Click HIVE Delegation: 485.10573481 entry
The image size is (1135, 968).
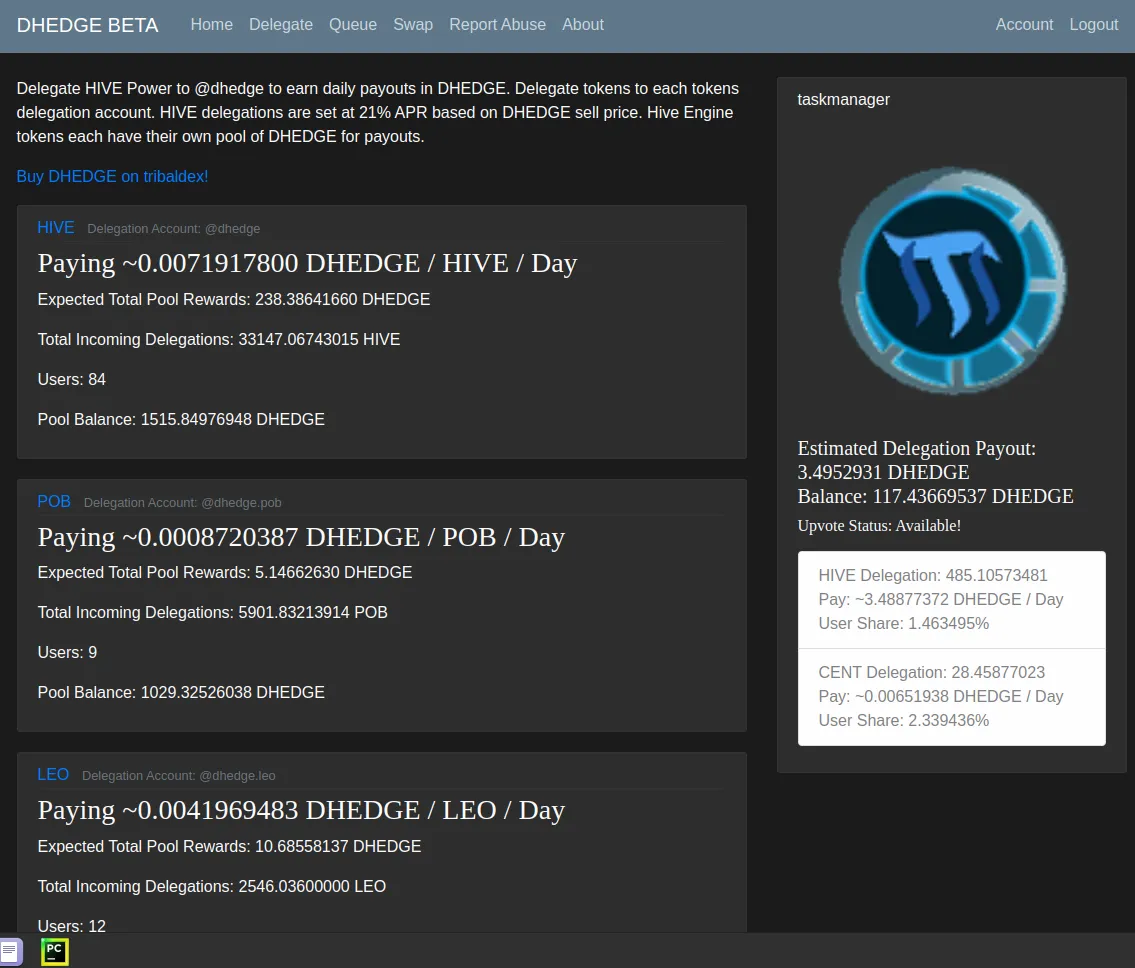933,576
